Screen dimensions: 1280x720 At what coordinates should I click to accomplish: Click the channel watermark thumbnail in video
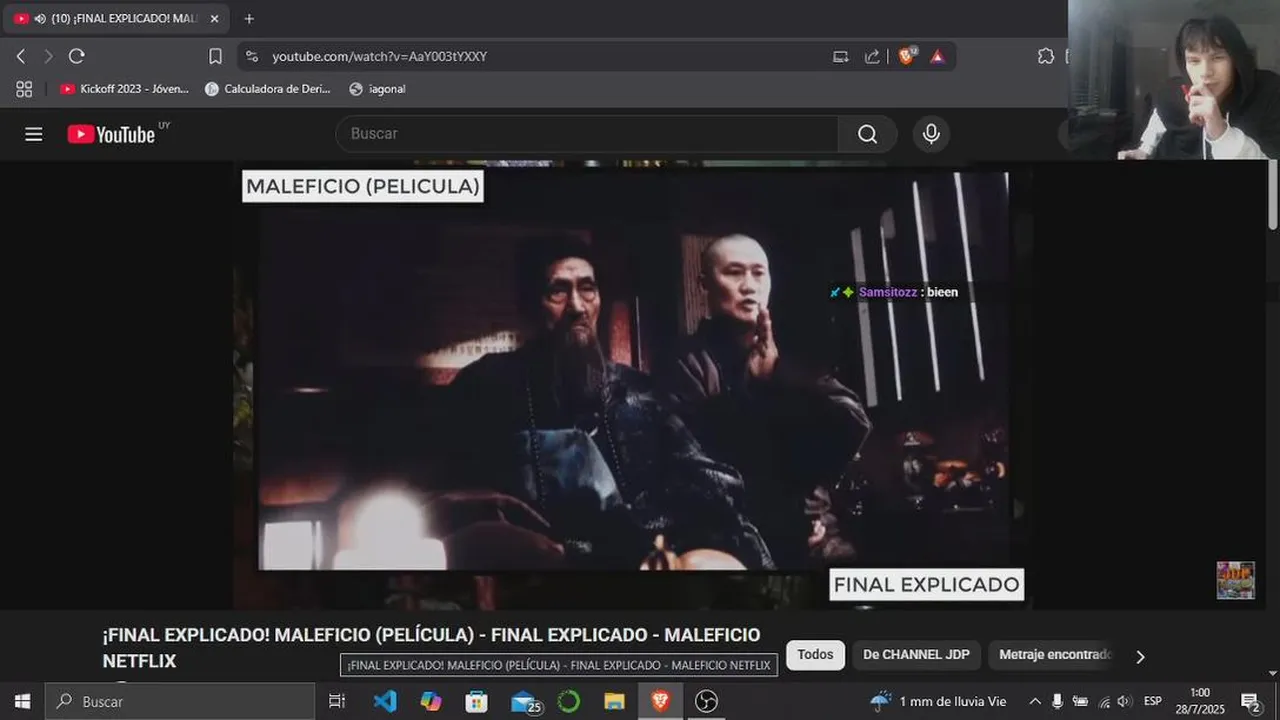coord(1235,580)
